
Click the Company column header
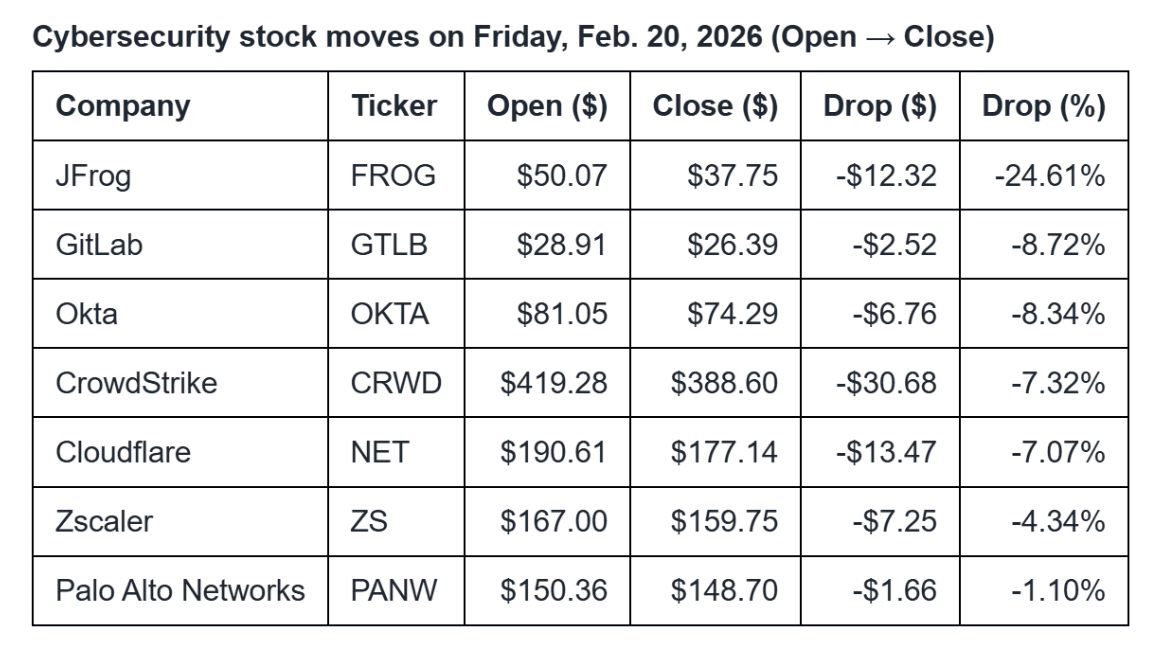(123, 106)
